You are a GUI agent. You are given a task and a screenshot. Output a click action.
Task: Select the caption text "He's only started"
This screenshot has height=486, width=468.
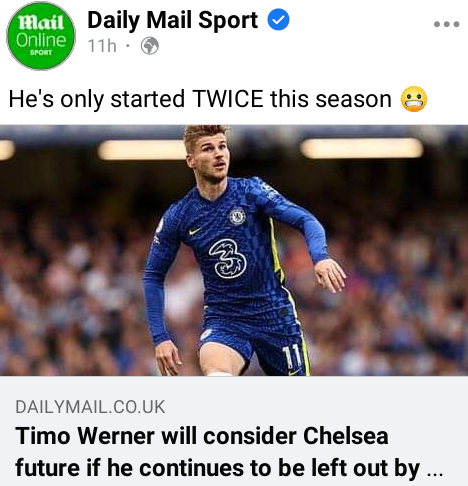(97, 99)
